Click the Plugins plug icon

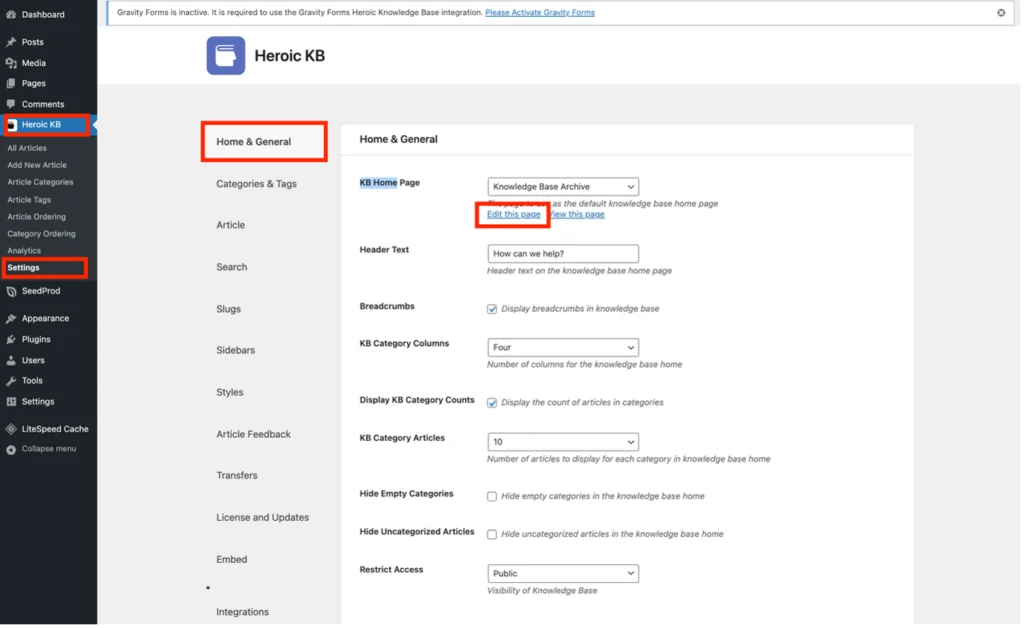click(x=11, y=340)
